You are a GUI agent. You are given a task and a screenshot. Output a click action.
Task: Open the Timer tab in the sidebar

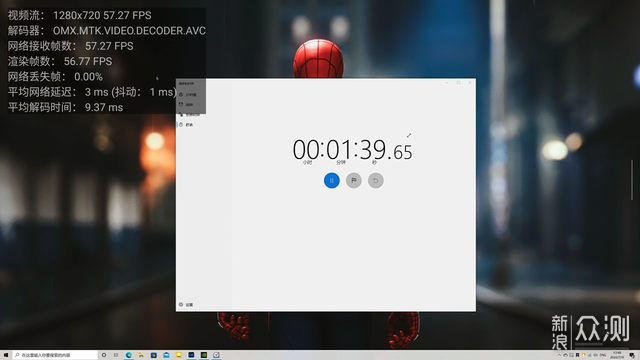(x=188, y=94)
